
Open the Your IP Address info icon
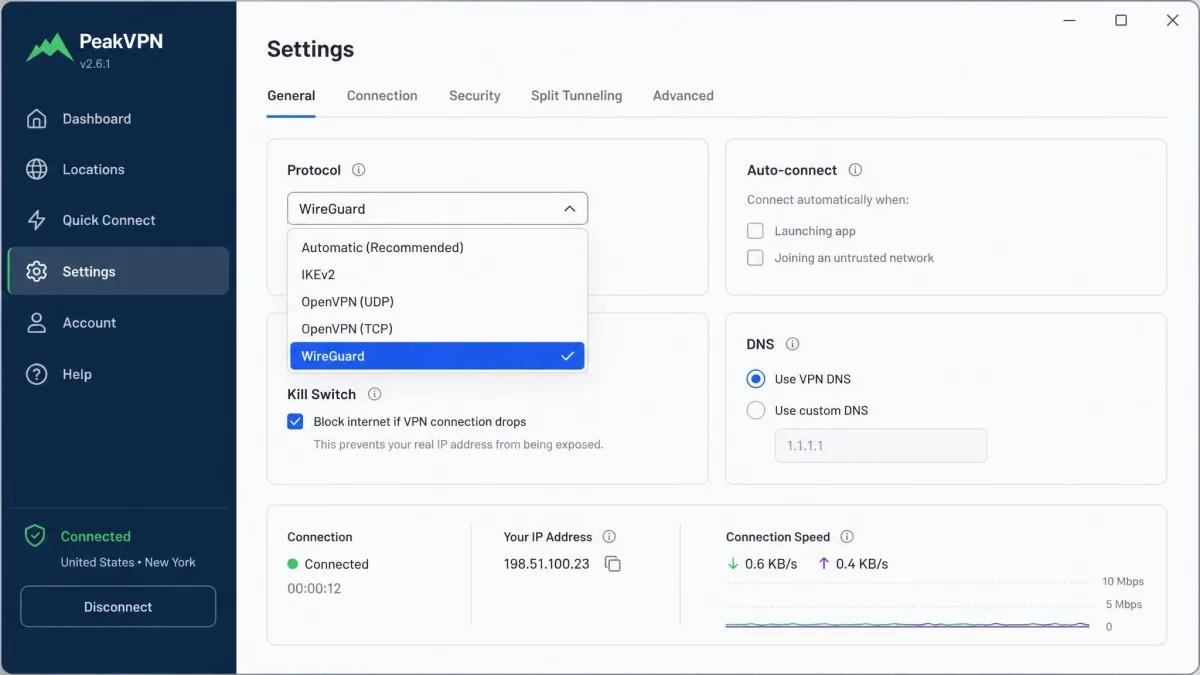click(609, 537)
